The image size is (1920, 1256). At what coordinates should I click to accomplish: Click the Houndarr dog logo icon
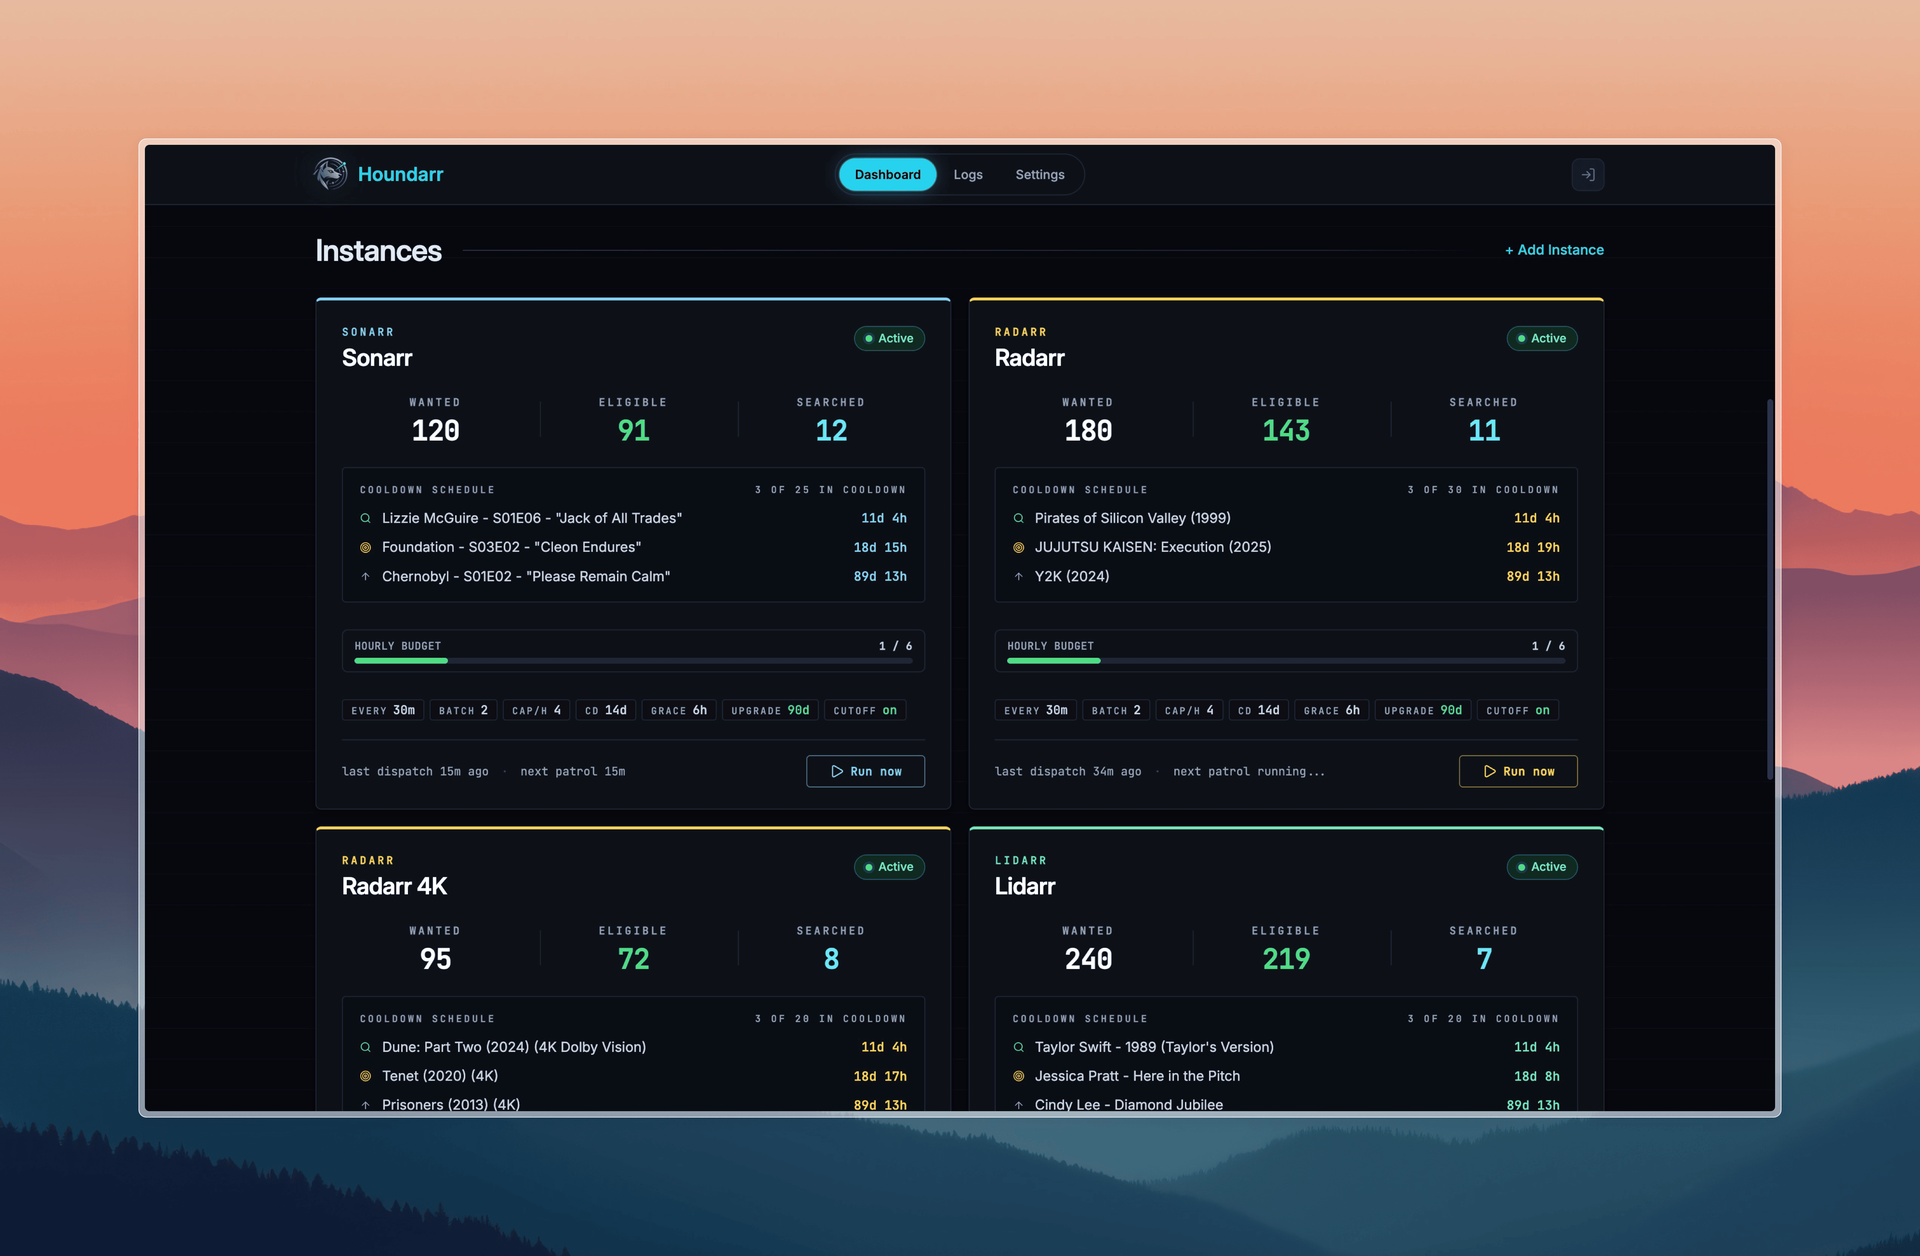(330, 174)
